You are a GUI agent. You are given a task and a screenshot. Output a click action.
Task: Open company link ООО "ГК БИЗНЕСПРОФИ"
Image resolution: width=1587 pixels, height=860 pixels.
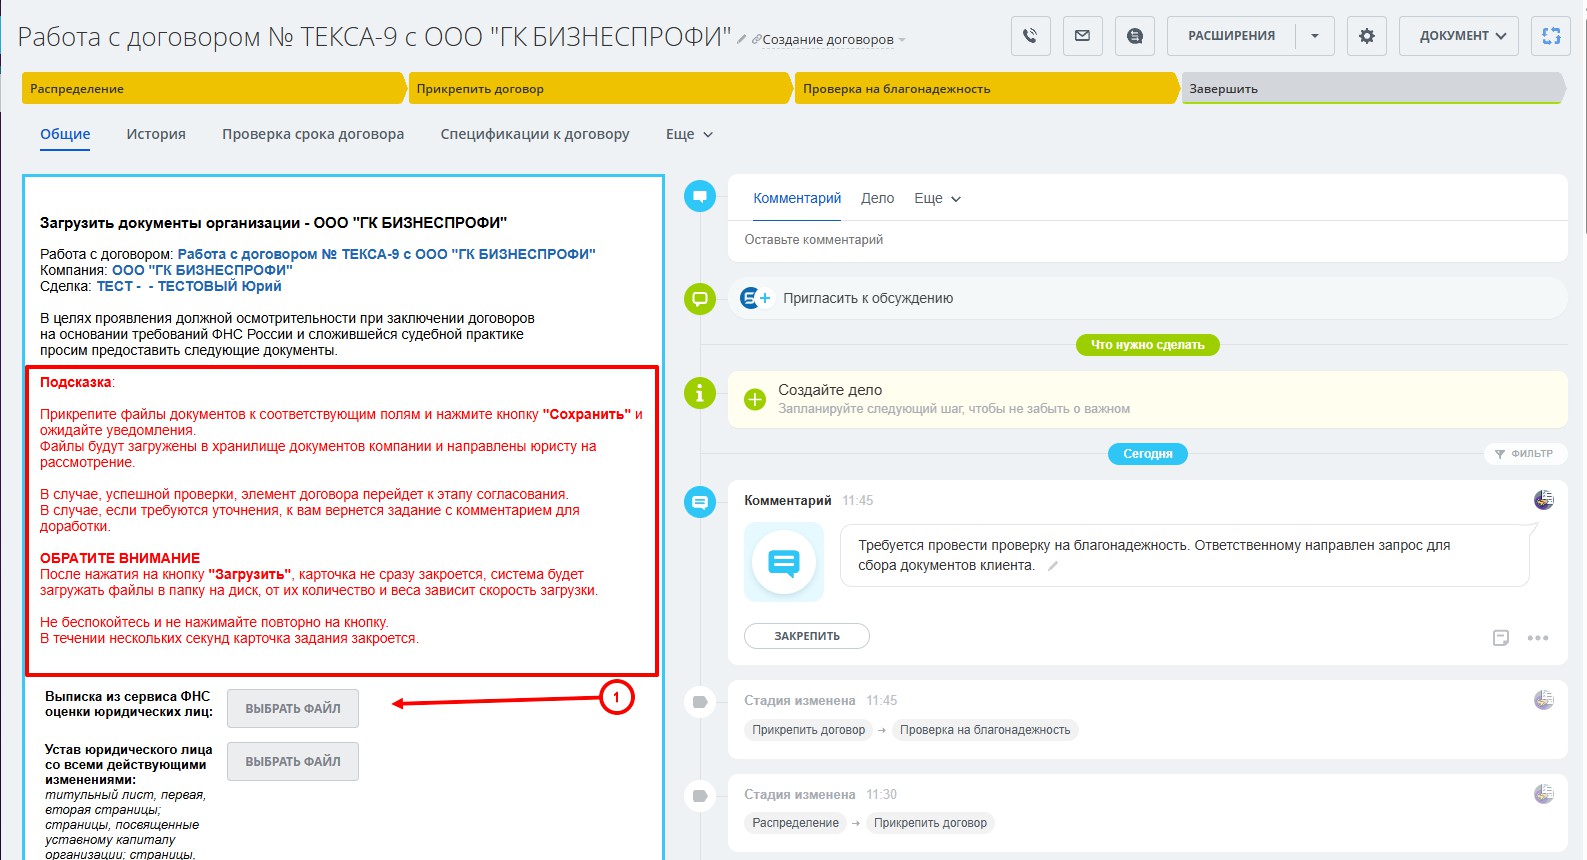coord(202,270)
